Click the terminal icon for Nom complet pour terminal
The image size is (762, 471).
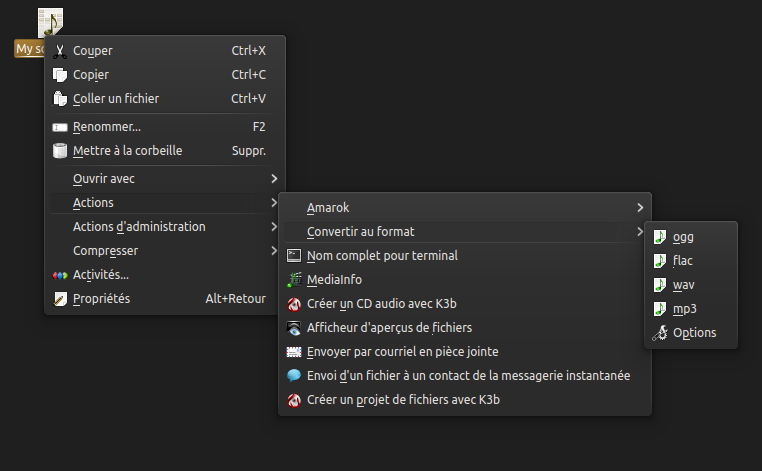(x=294, y=256)
